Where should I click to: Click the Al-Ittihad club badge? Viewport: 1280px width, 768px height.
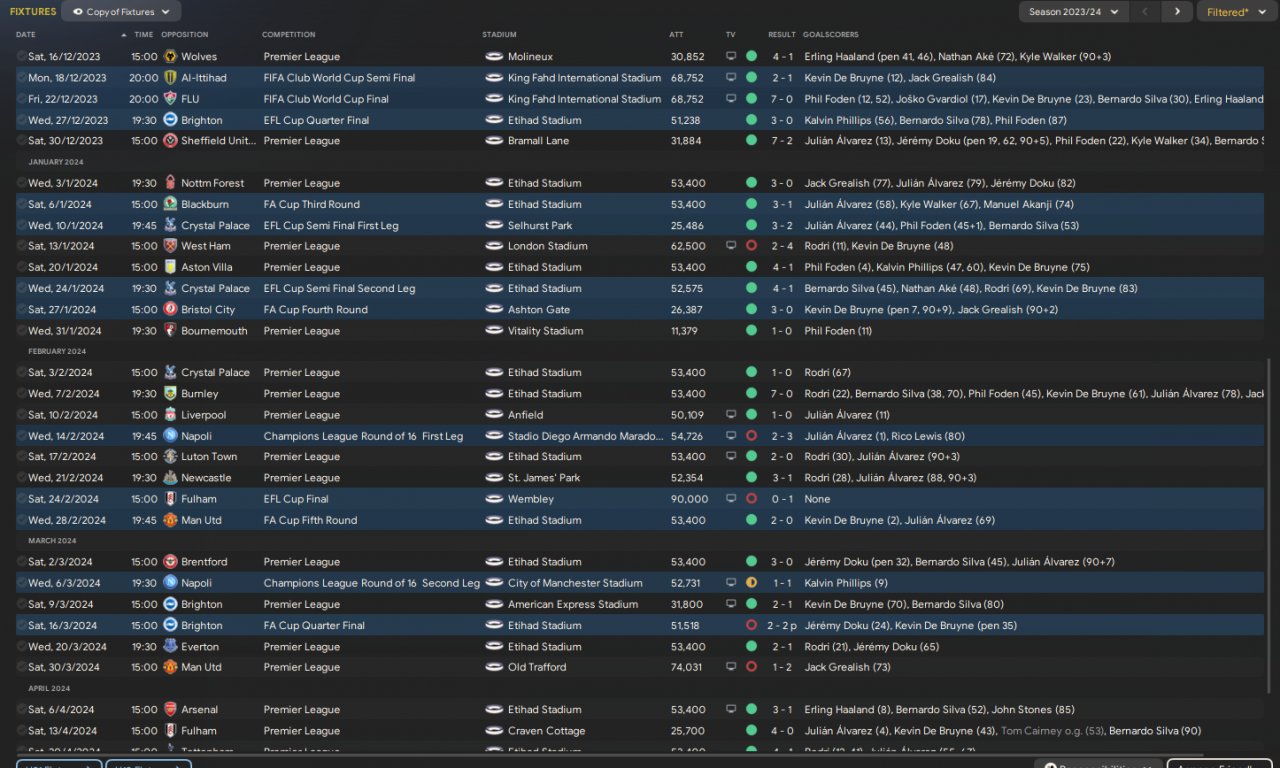(x=170, y=78)
